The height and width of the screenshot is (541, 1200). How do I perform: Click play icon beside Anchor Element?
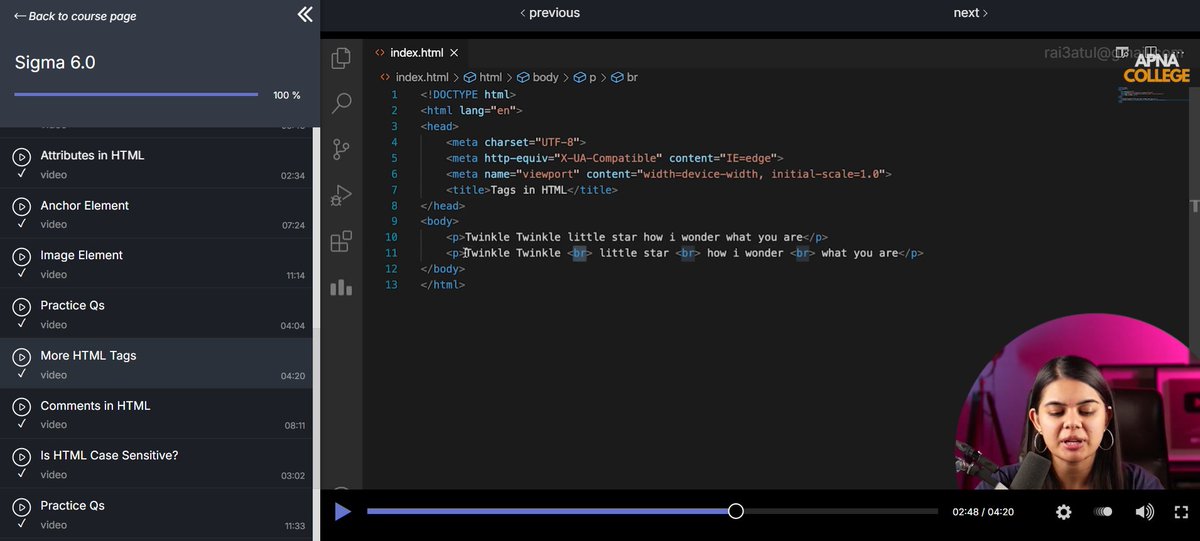pyautogui.click(x=21, y=206)
